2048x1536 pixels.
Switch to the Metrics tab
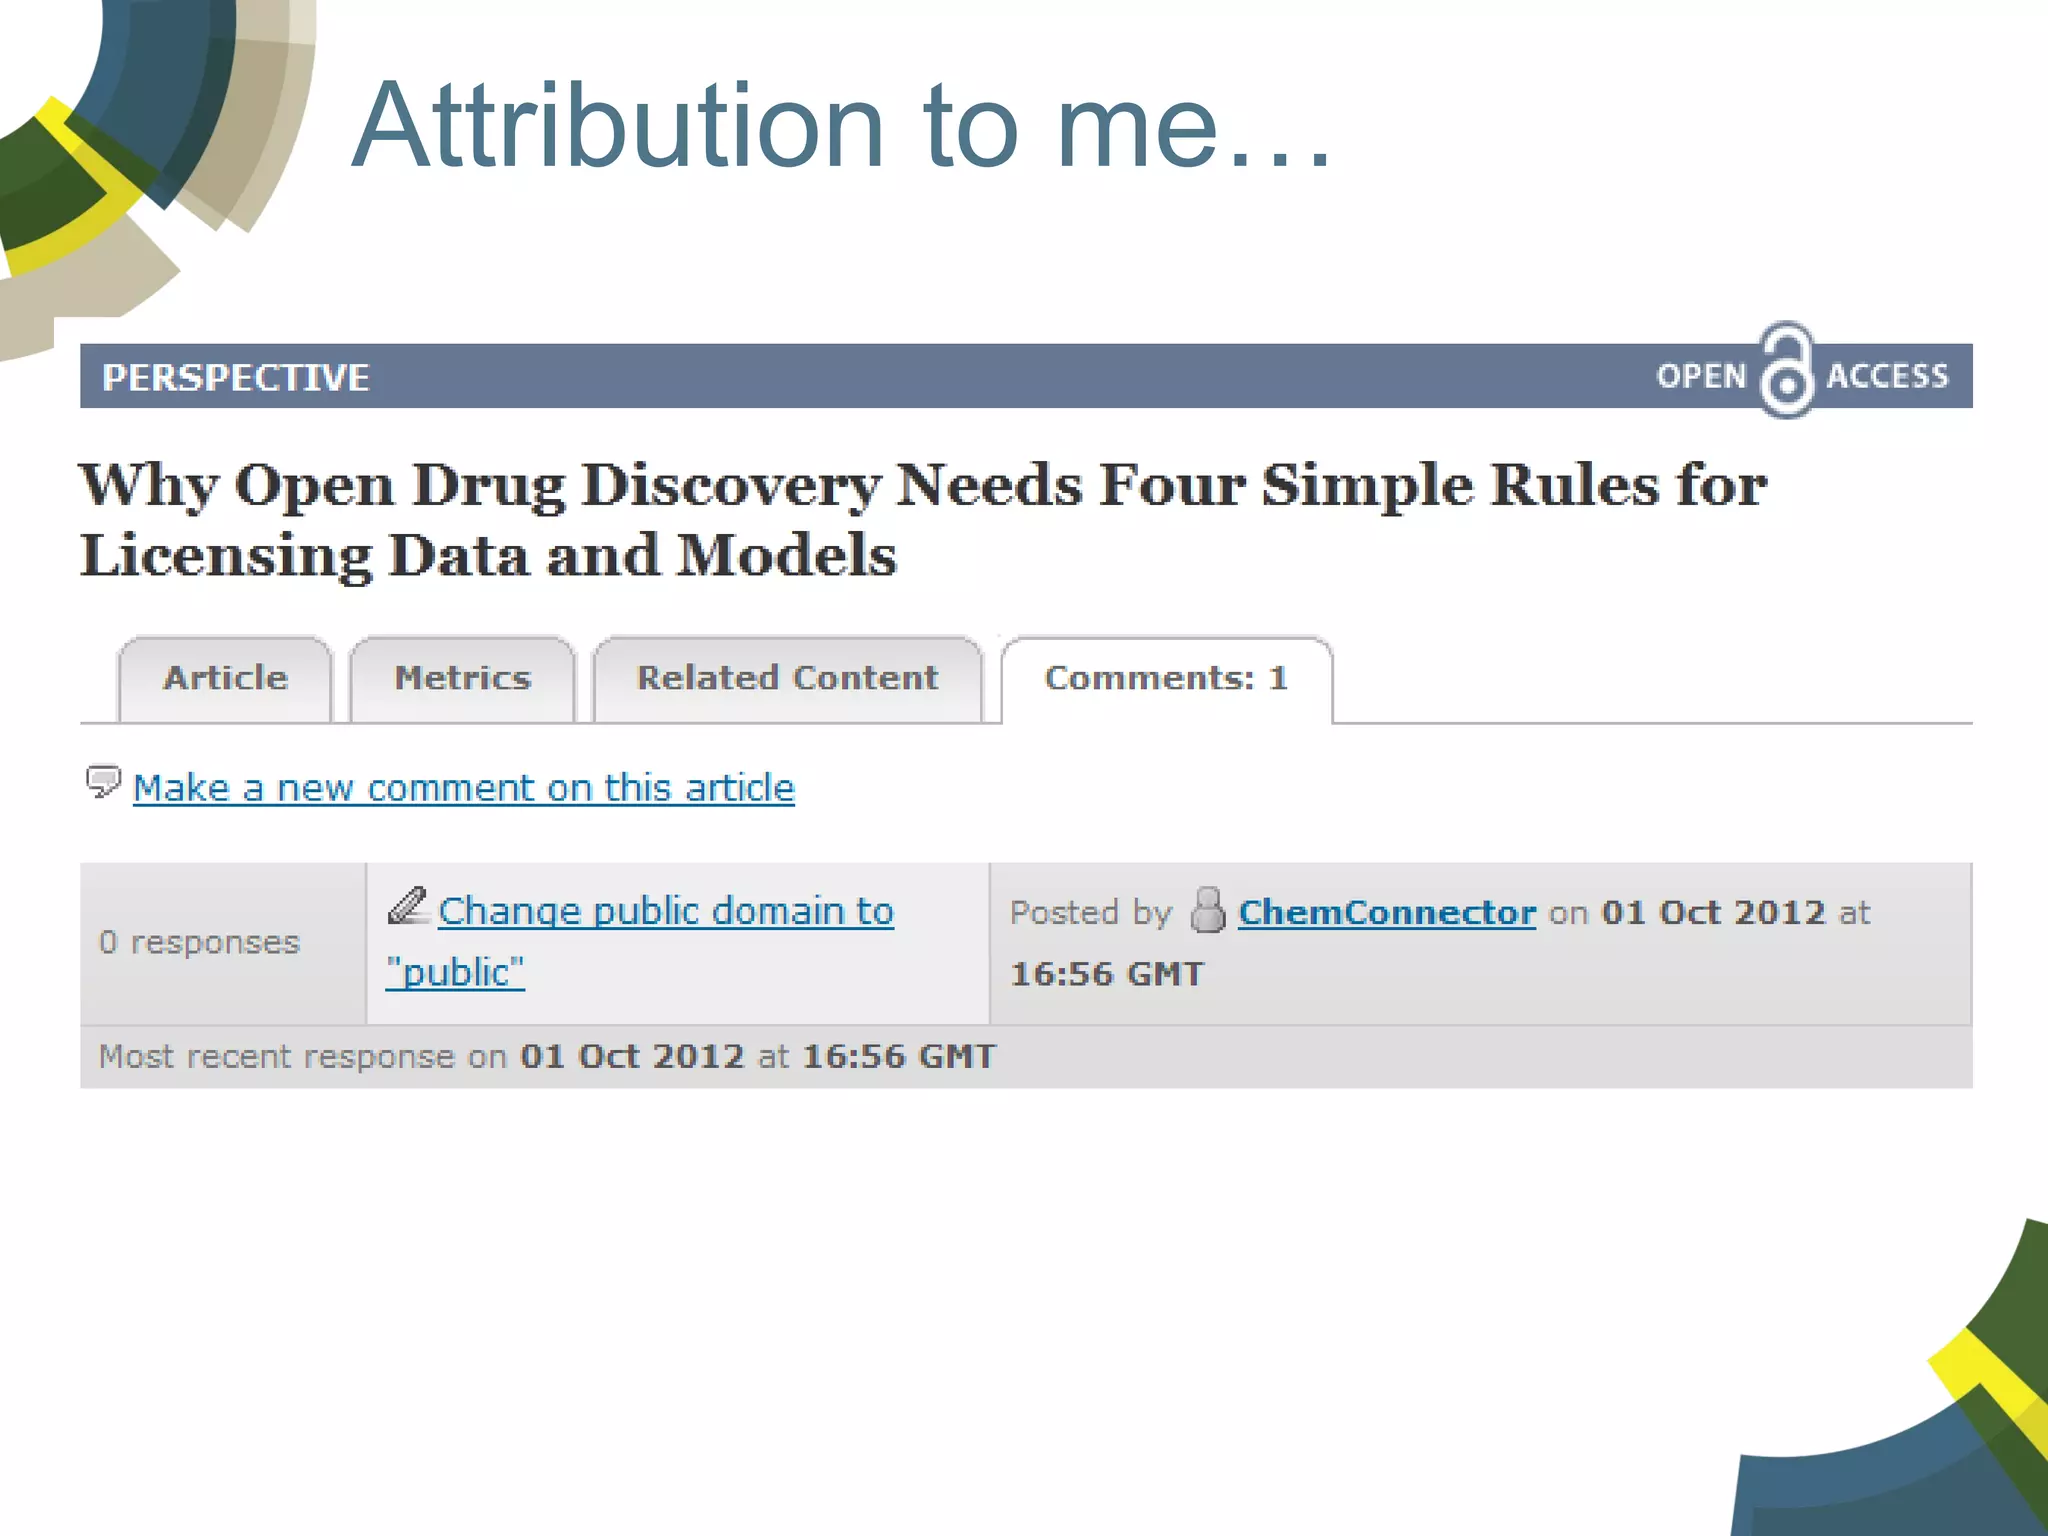tap(462, 679)
